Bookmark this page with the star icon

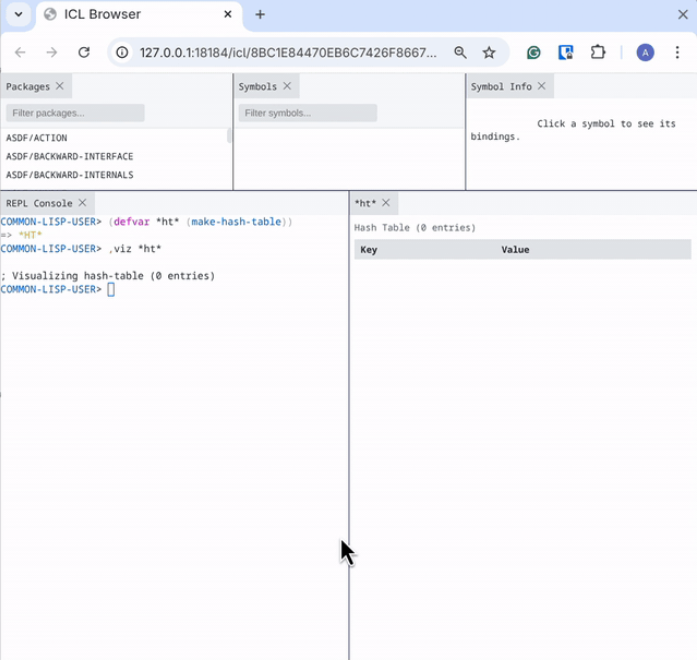point(489,52)
